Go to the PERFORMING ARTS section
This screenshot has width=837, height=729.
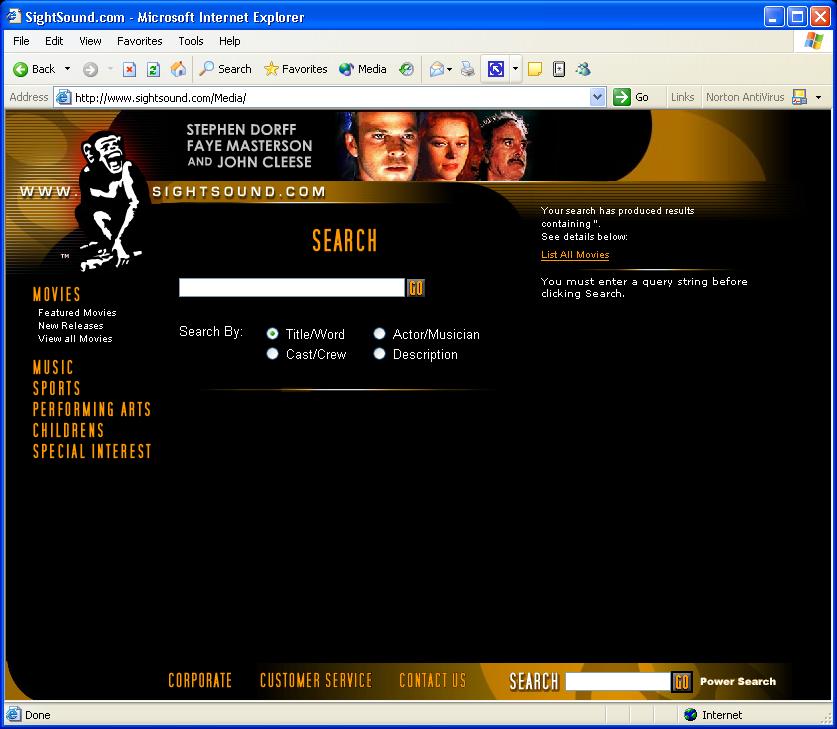(92, 409)
